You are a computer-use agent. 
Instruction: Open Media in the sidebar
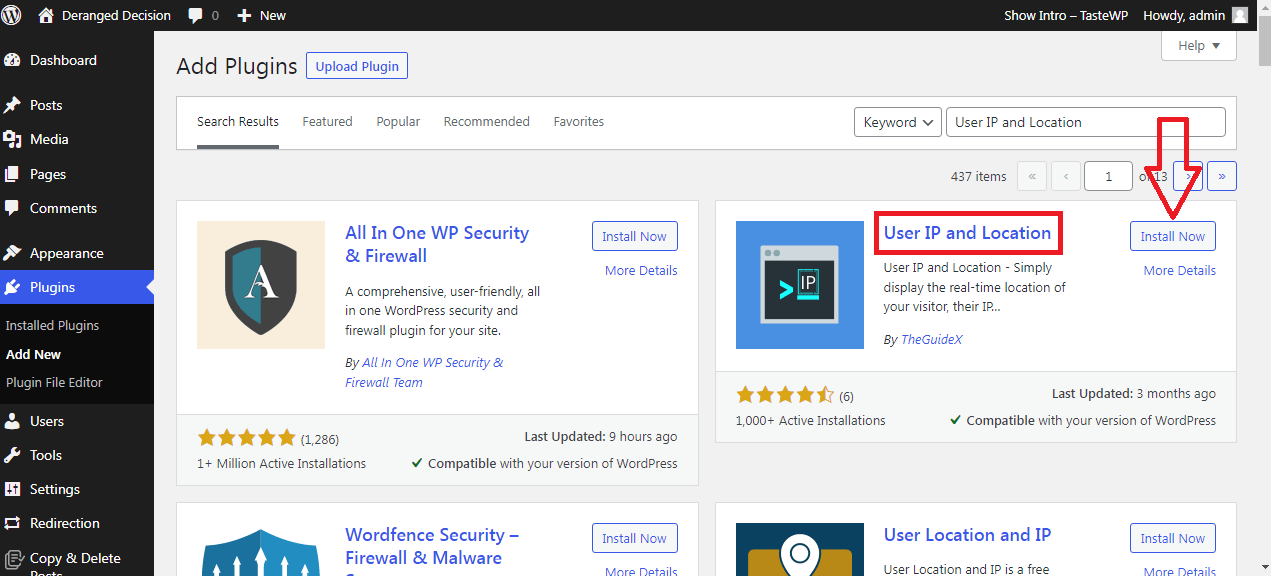click(48, 139)
